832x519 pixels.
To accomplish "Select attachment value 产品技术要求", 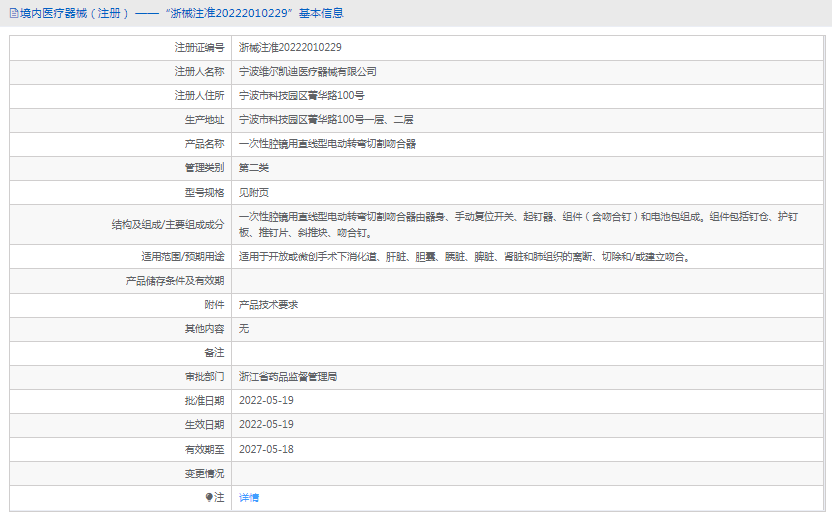I will [x=268, y=305].
